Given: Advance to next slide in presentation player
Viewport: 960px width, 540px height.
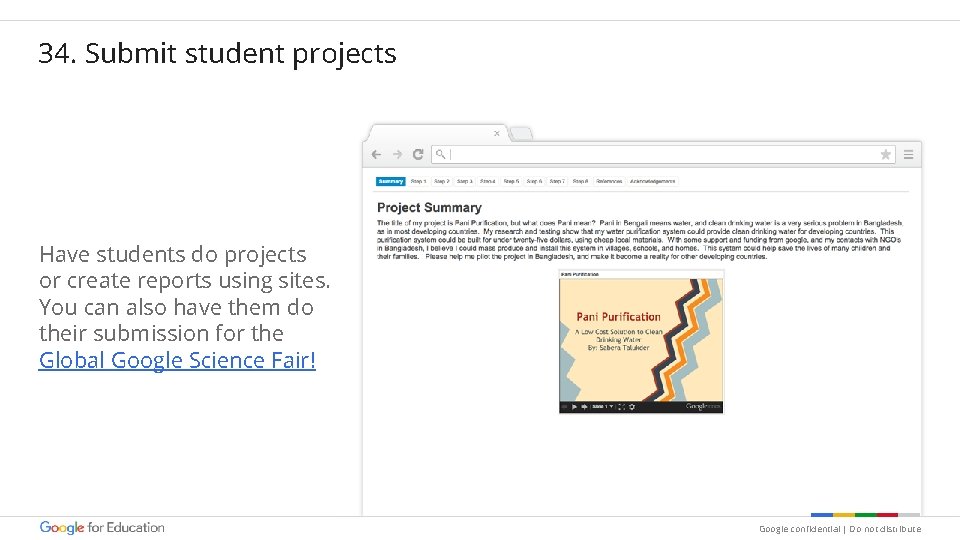Looking at the screenshot, I should (584, 407).
